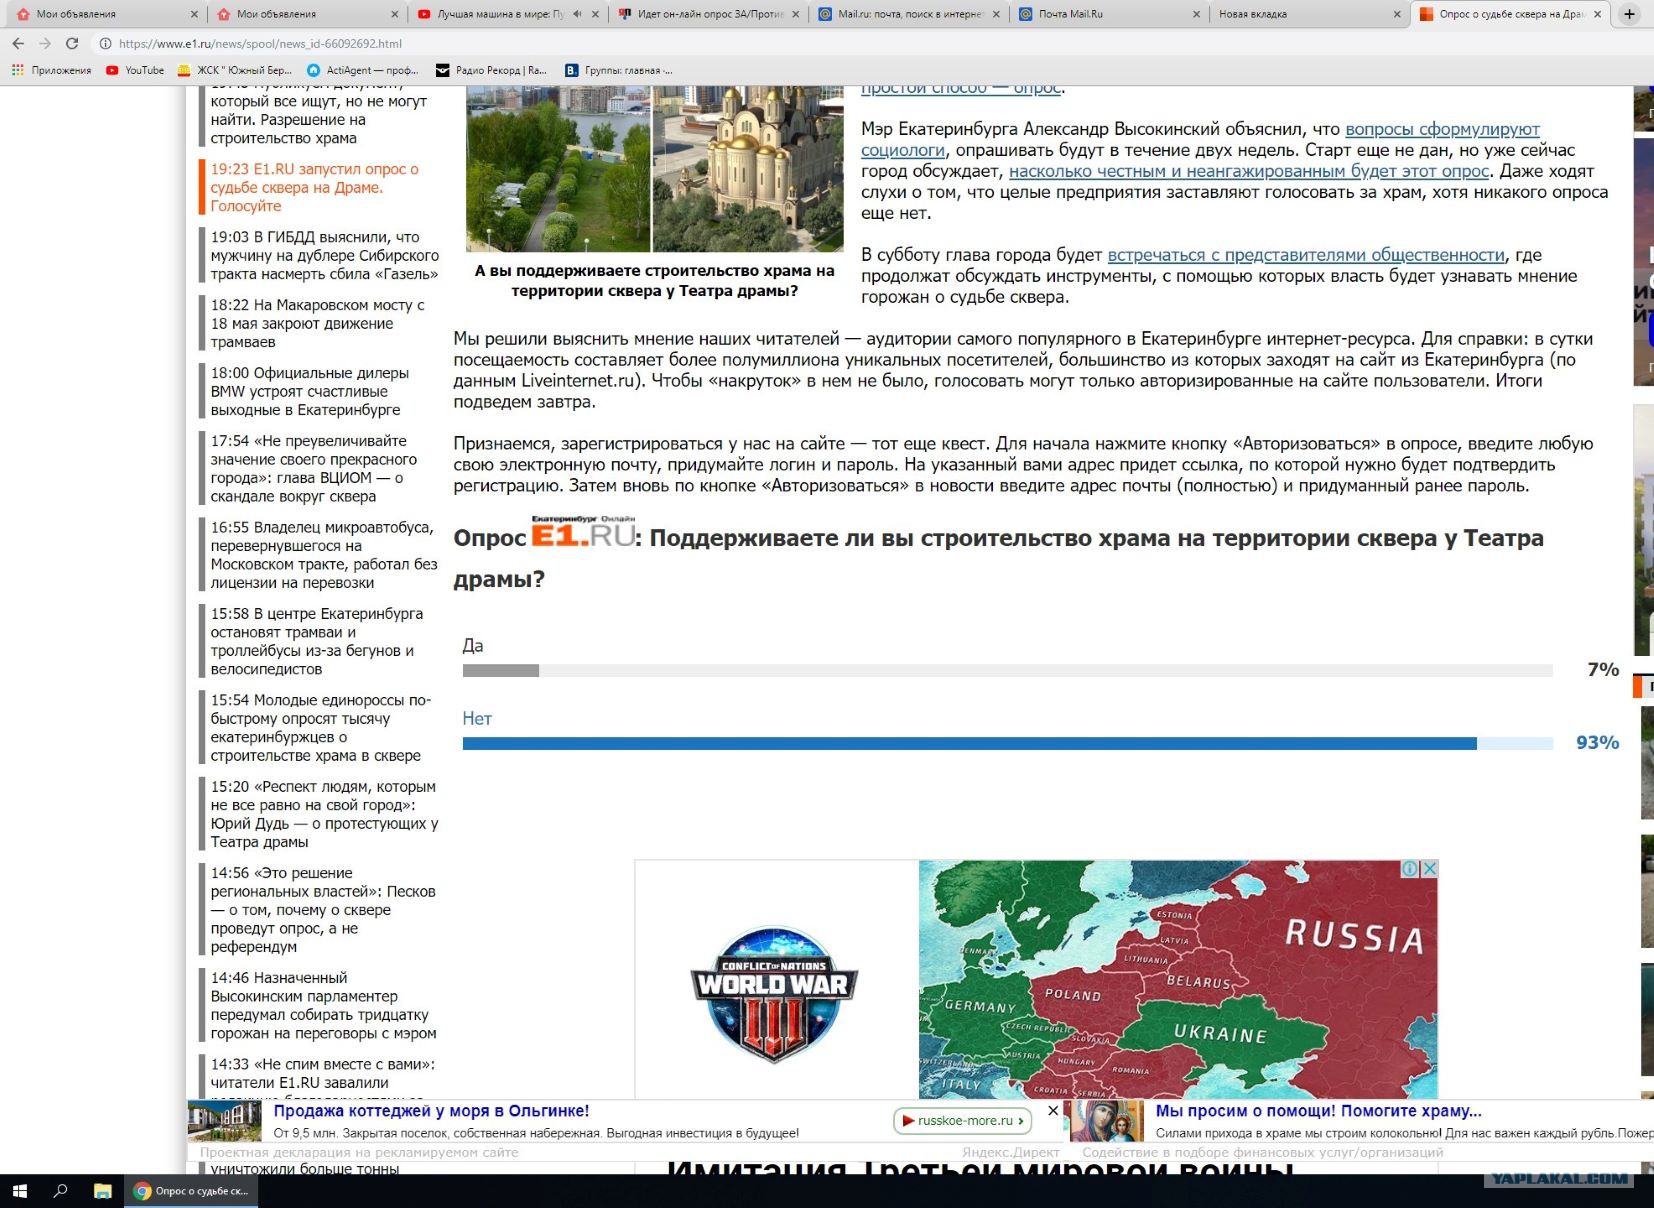Image resolution: width=1654 pixels, height=1208 pixels.
Task: Close the 'Новая вкладка' tab
Action: (1397, 14)
